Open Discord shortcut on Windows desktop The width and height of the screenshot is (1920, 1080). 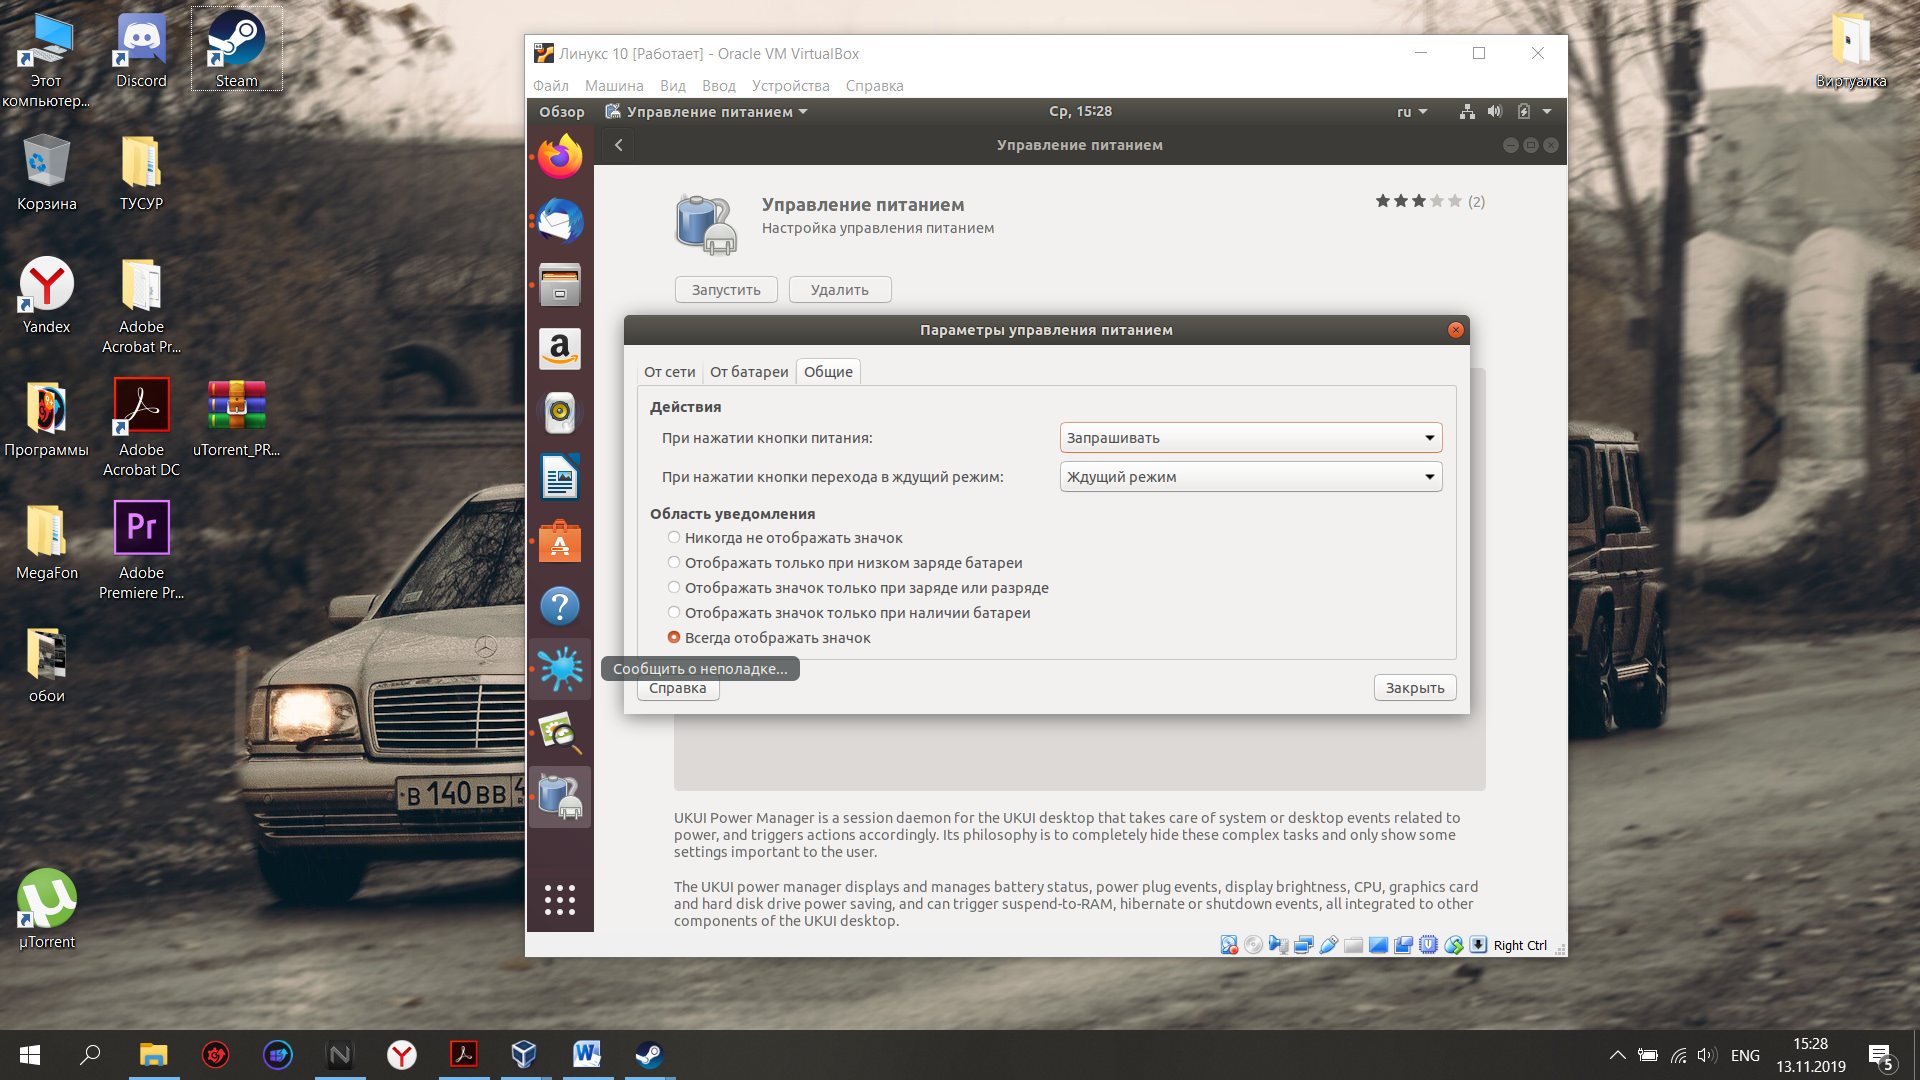pos(141,49)
